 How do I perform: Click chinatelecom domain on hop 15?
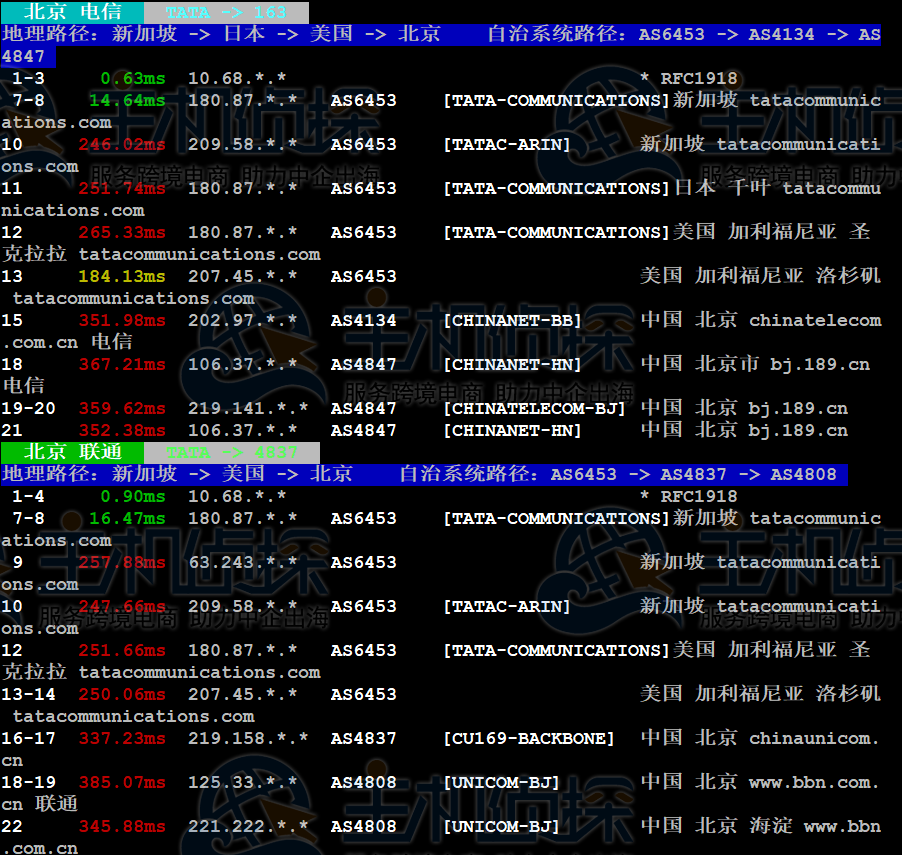click(815, 320)
